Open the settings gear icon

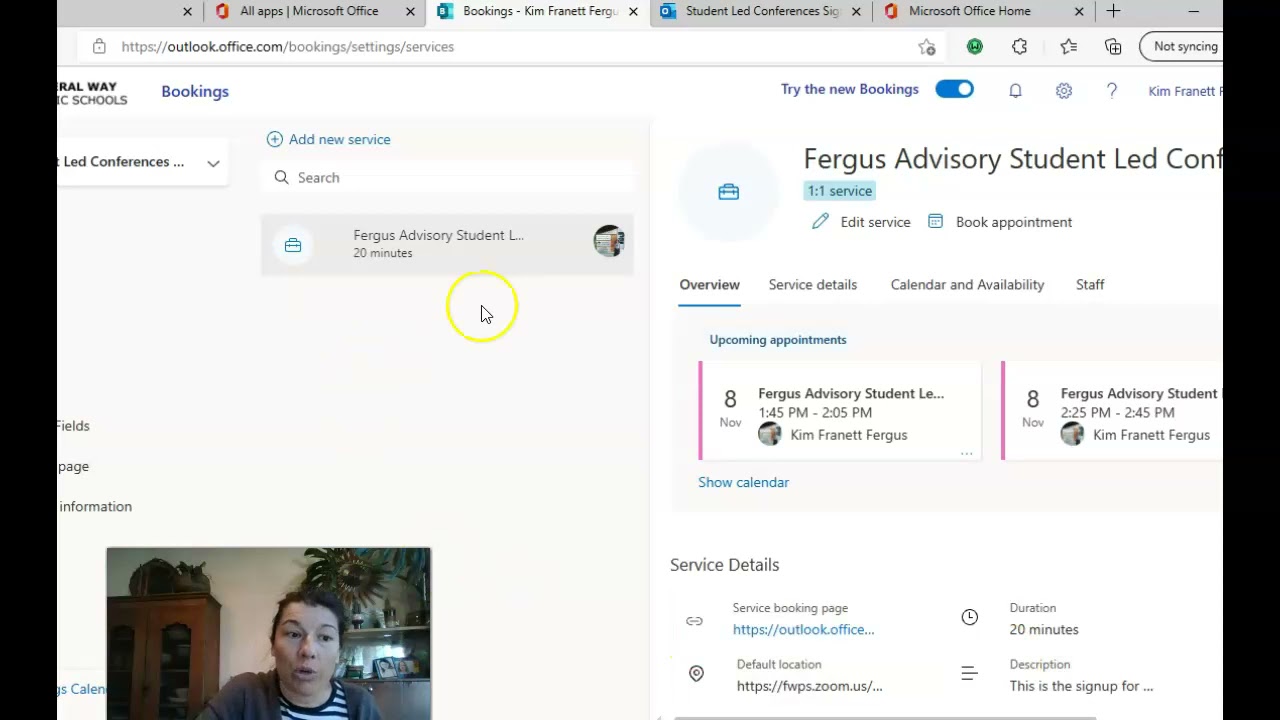pyautogui.click(x=1063, y=90)
